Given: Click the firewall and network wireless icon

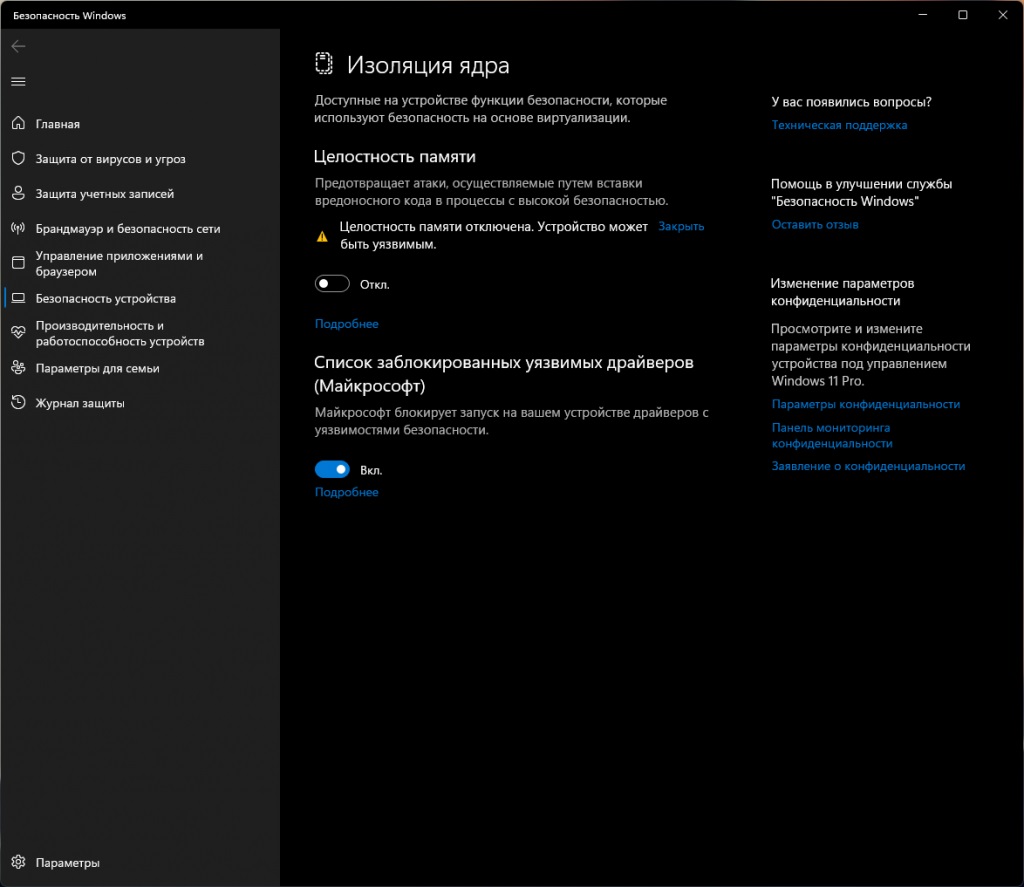Looking at the screenshot, I should (18, 229).
